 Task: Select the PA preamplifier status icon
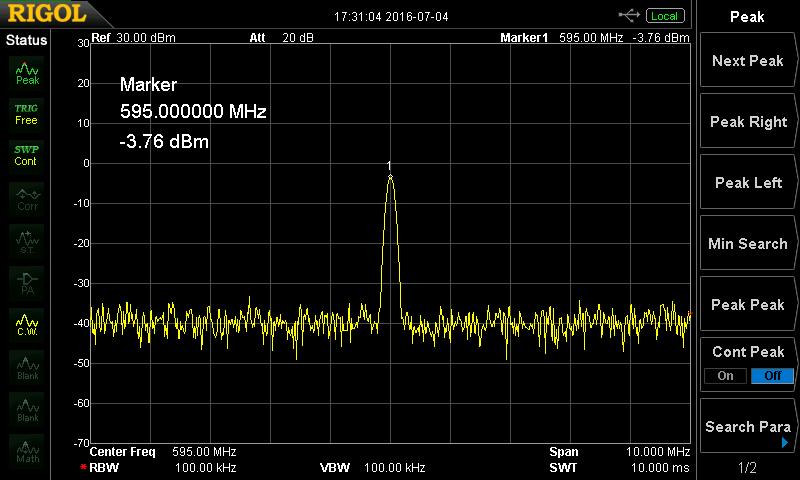27,282
